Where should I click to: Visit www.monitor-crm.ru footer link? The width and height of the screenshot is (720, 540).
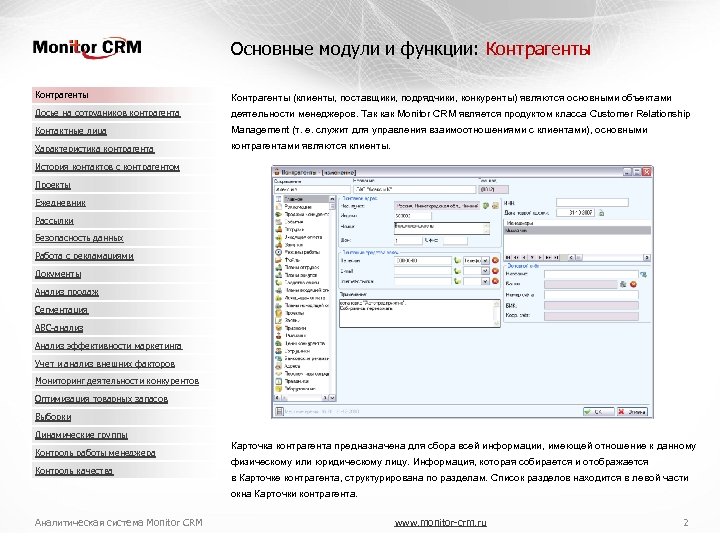pos(440,523)
